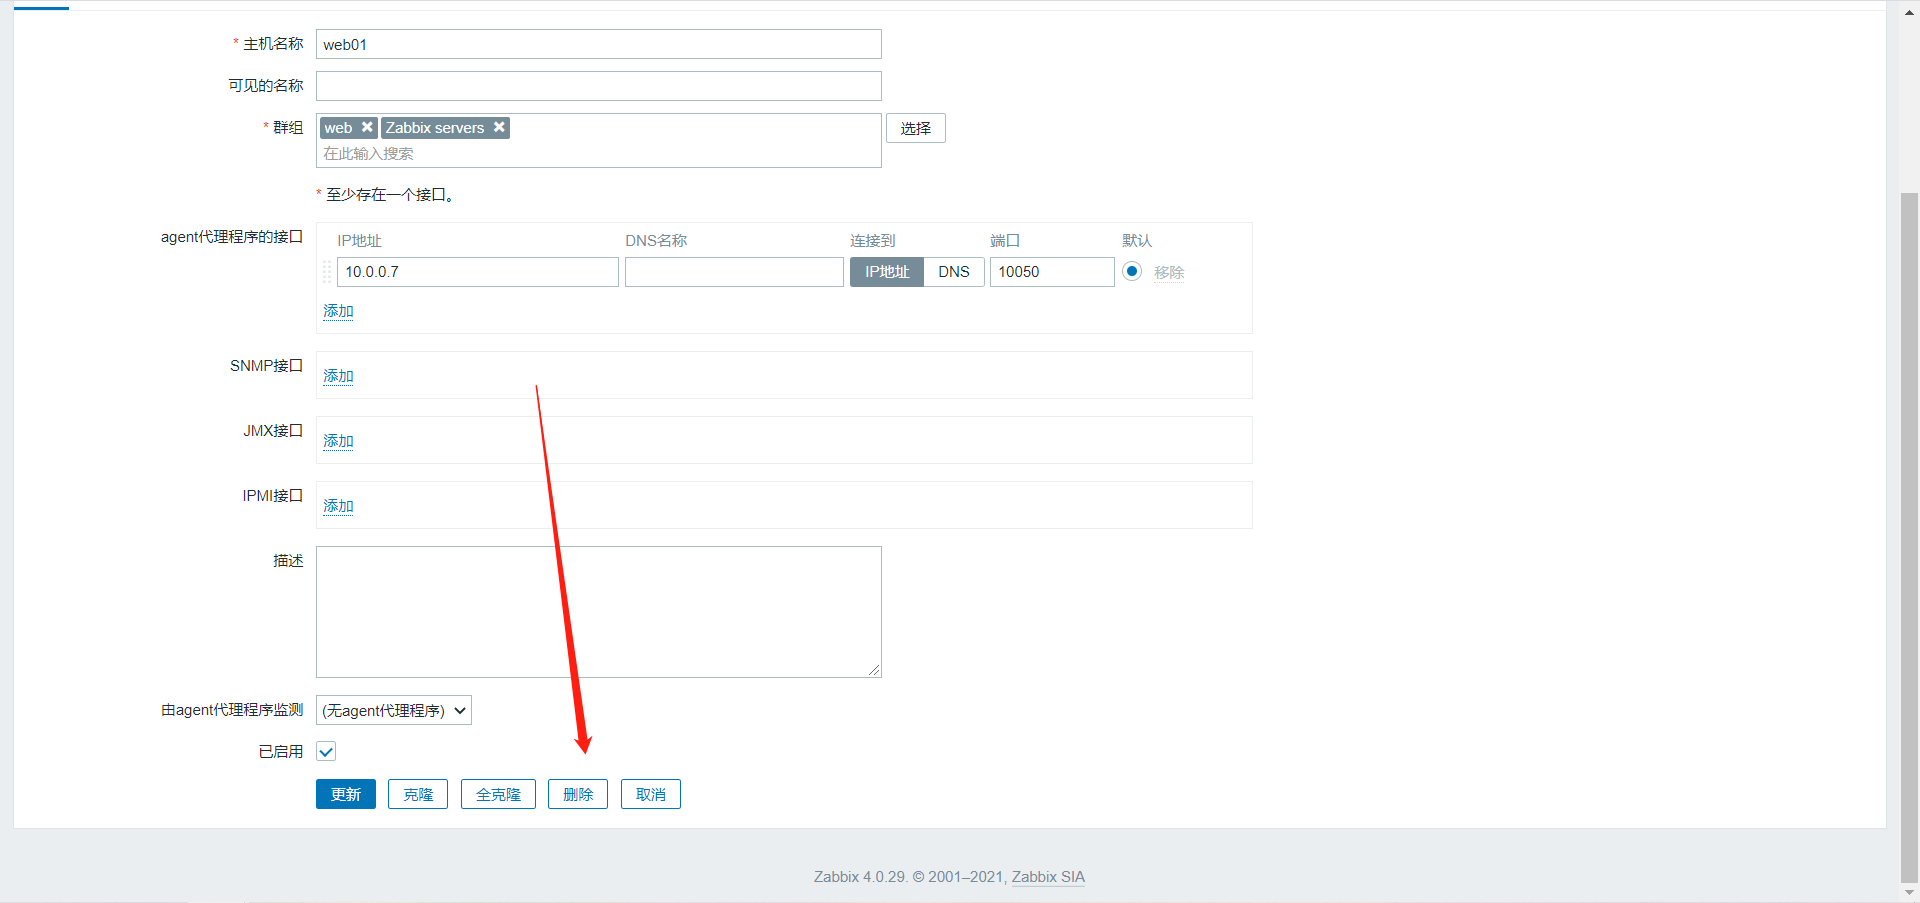The height and width of the screenshot is (903, 1920).
Task: Click the scrollbar down arrow
Action: pyautogui.click(x=1909, y=893)
